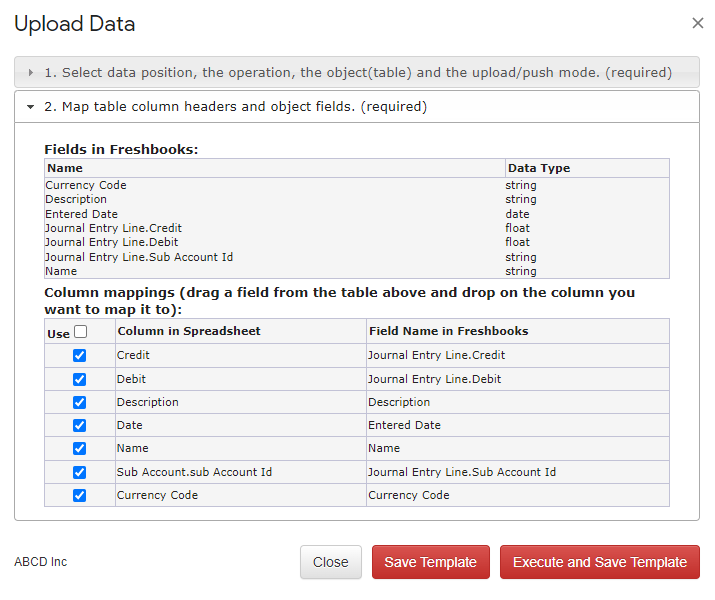Click the Currency Code spreadsheet column cell
This screenshot has width=715, height=600.
(241, 495)
